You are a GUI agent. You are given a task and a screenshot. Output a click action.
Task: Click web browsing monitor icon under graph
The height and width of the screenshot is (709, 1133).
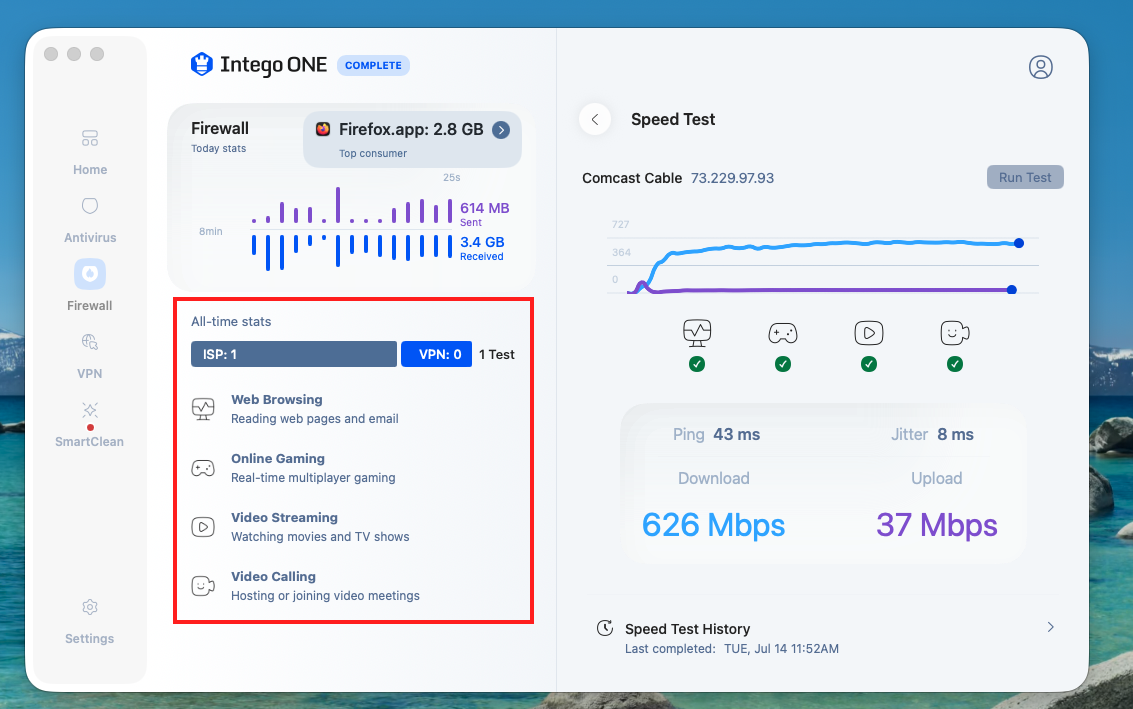[x=697, y=333]
